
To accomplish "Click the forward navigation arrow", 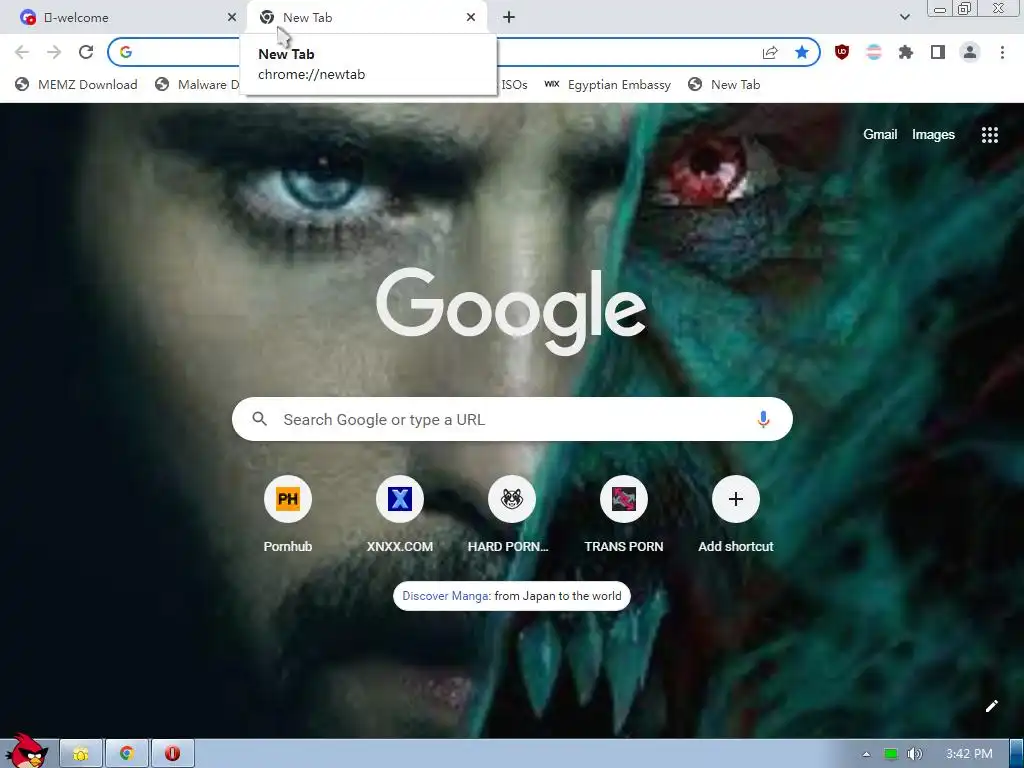I will click(x=54, y=52).
